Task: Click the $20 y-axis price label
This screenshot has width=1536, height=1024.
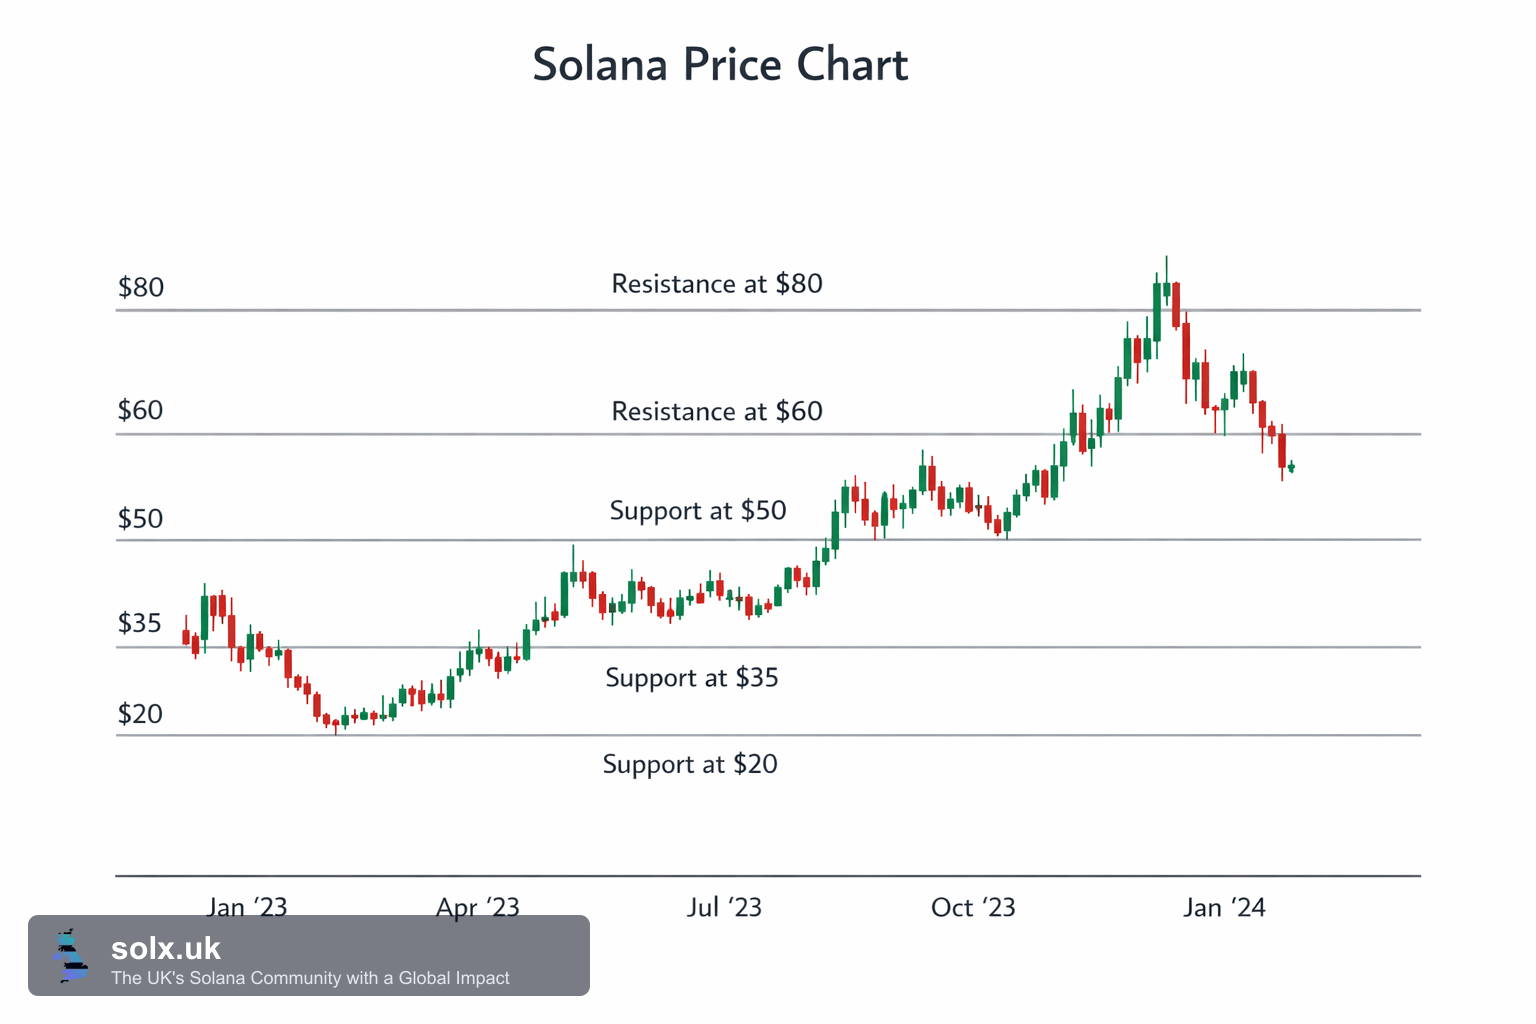Action: pyautogui.click(x=140, y=714)
